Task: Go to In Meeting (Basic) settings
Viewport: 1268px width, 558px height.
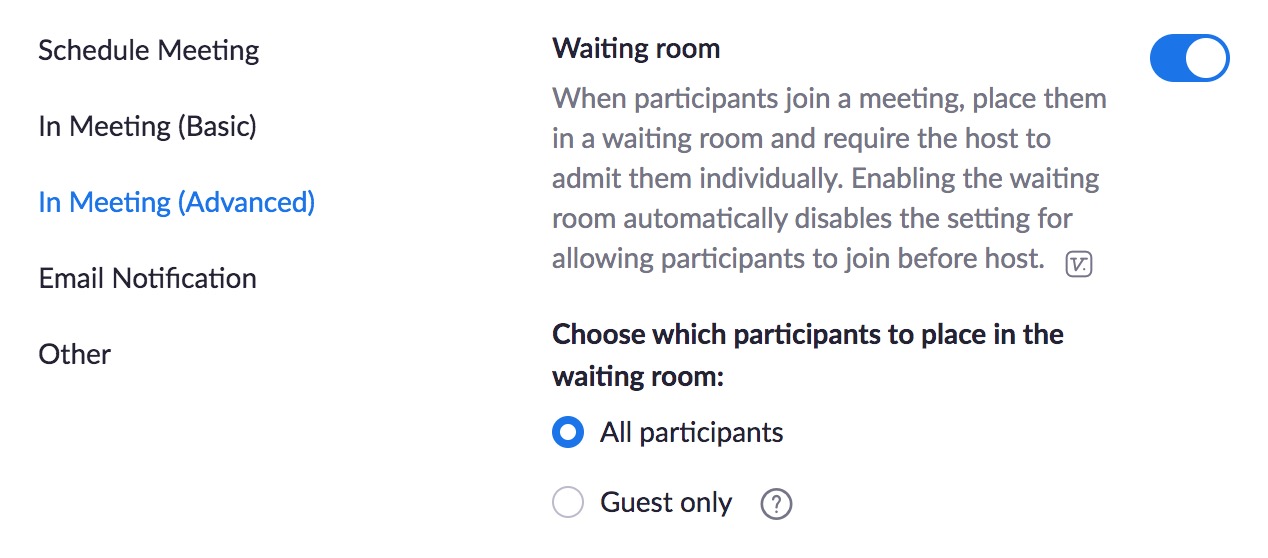Action: tap(148, 127)
